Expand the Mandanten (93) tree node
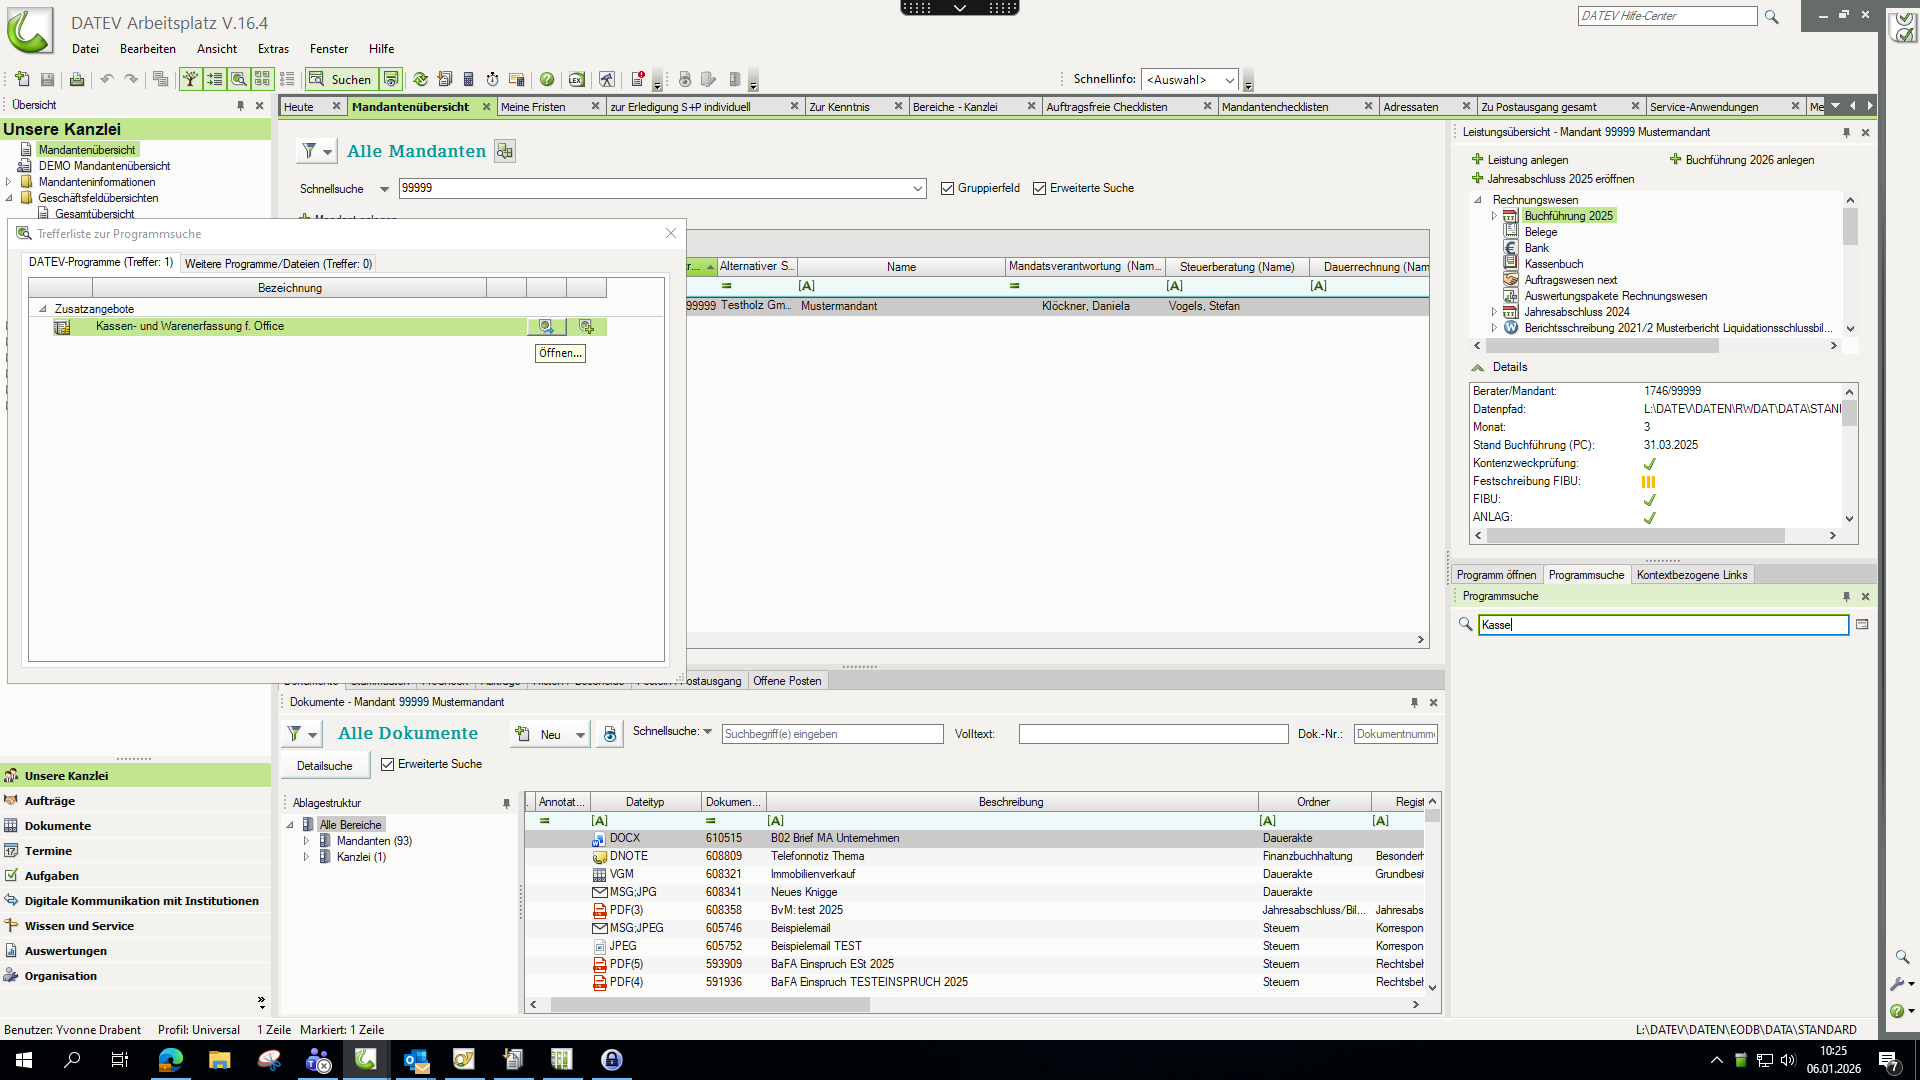Image resolution: width=1920 pixels, height=1080 pixels. (306, 841)
